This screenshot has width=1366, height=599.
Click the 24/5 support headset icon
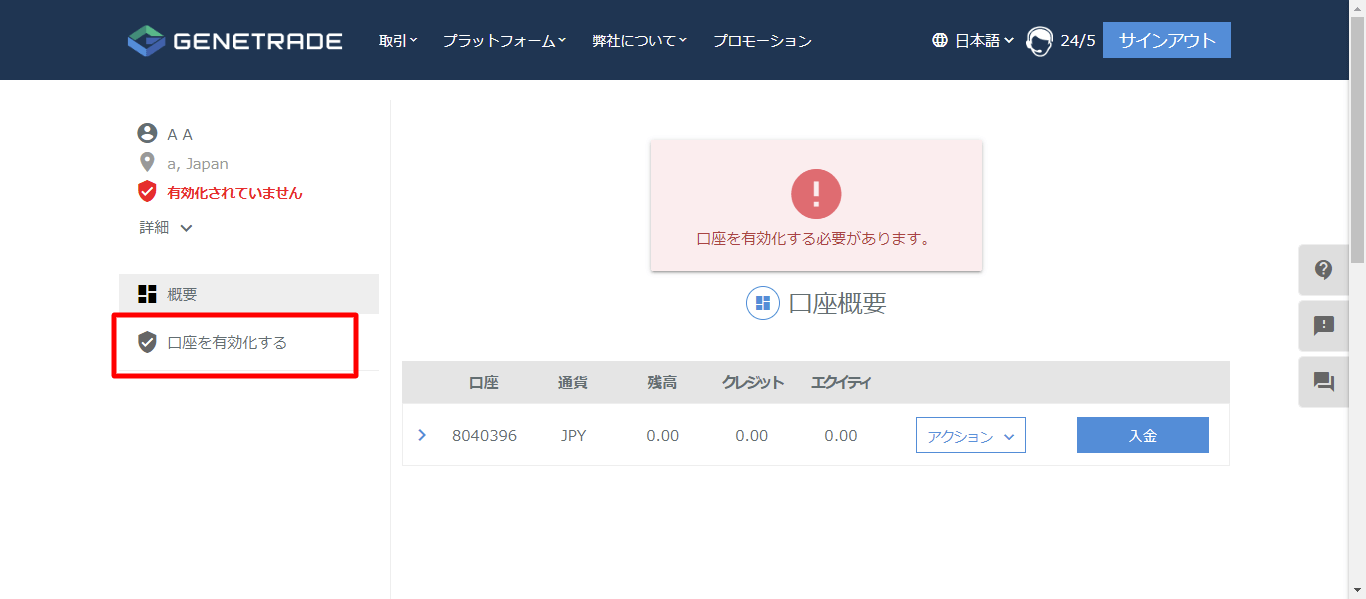pos(1039,40)
